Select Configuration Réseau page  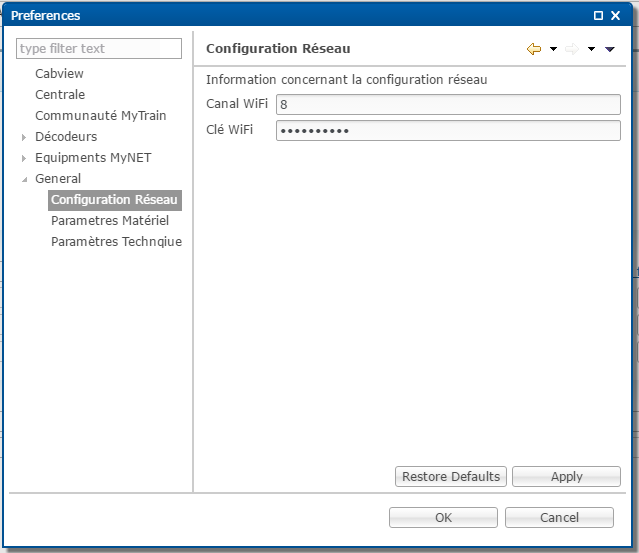point(115,200)
